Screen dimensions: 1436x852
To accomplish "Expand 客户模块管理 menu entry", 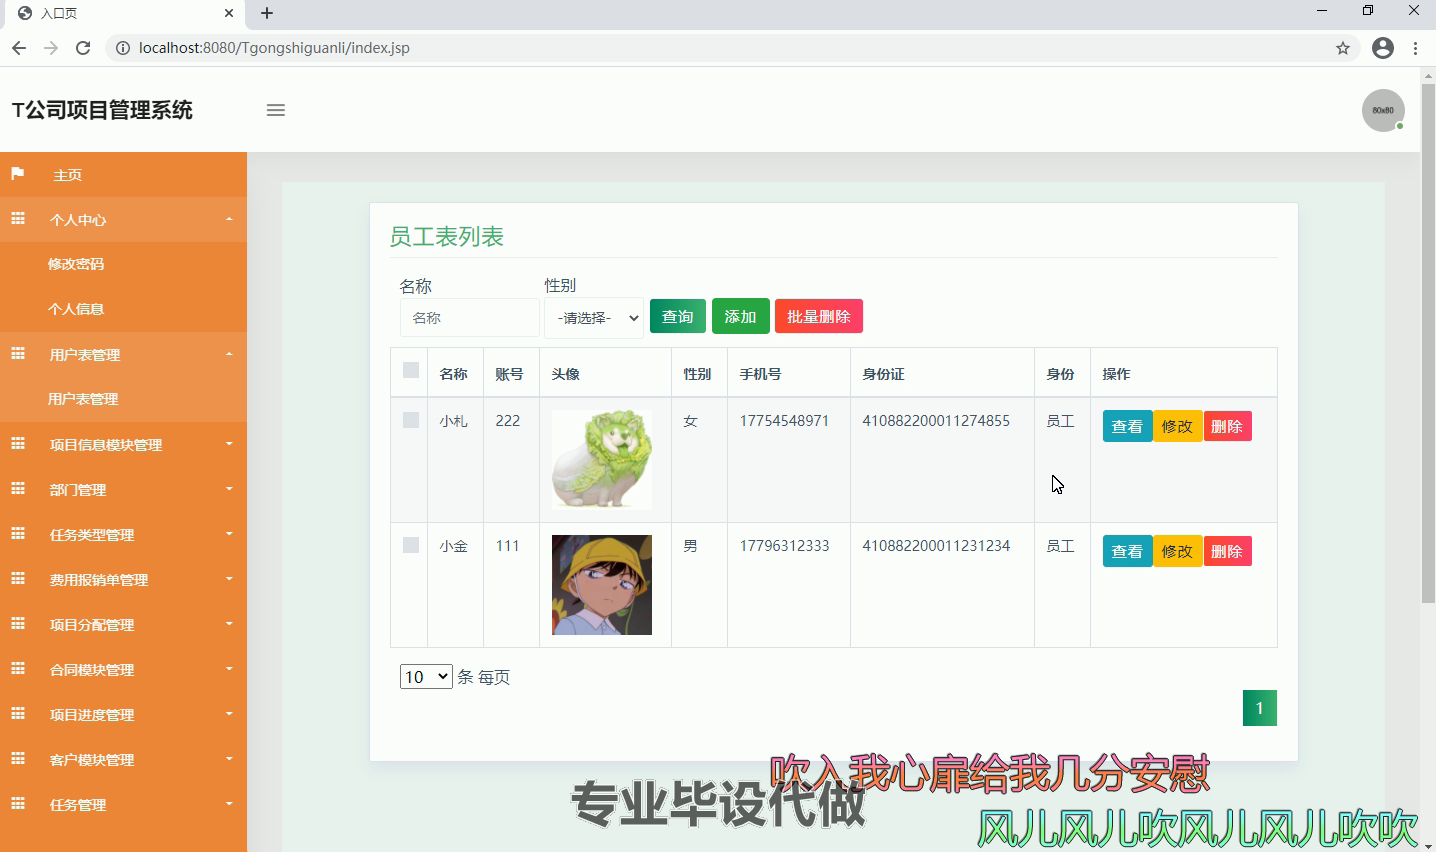I will [x=123, y=759].
